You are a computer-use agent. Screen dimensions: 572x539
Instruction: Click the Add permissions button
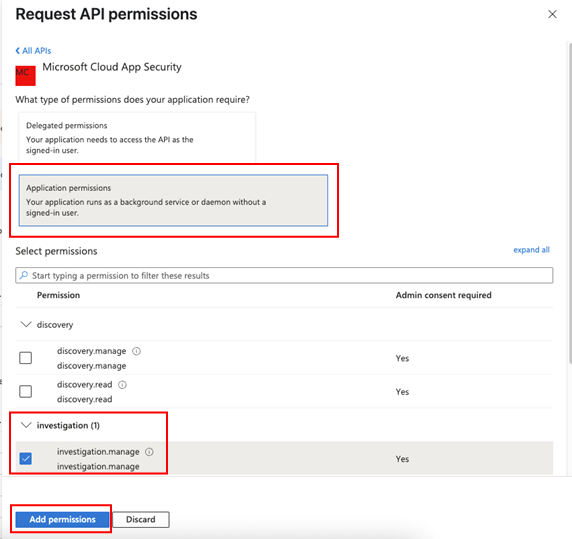point(62,519)
